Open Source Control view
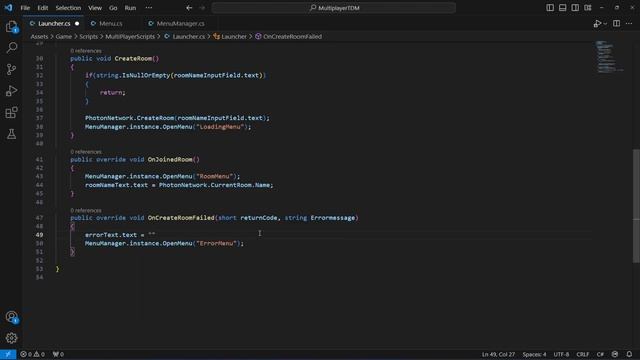Viewport: 640px width, 360px height. click(11, 69)
